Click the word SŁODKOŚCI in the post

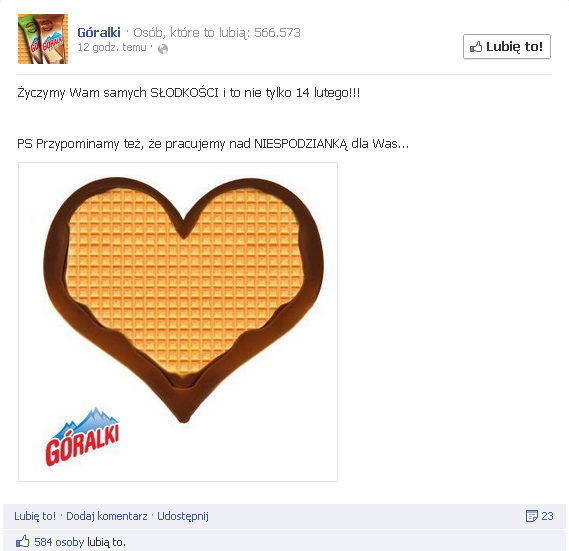184,93
